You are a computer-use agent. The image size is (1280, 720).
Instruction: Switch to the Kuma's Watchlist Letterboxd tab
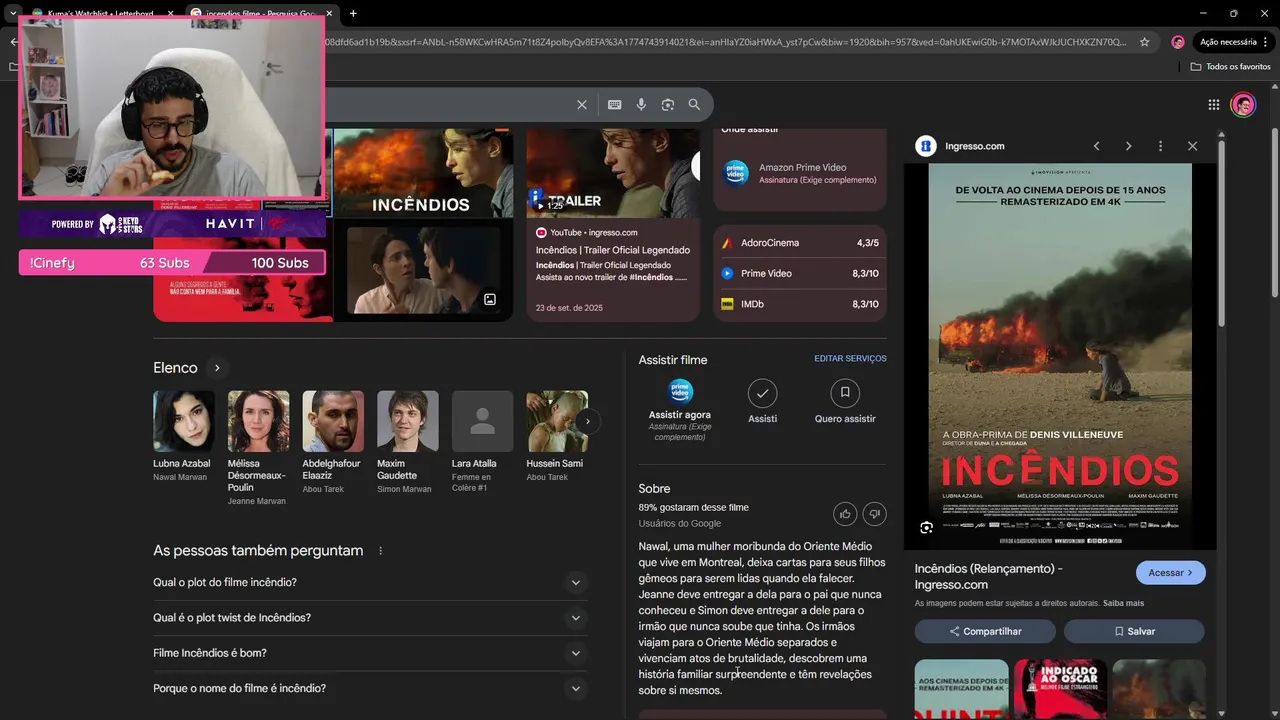click(x=105, y=14)
